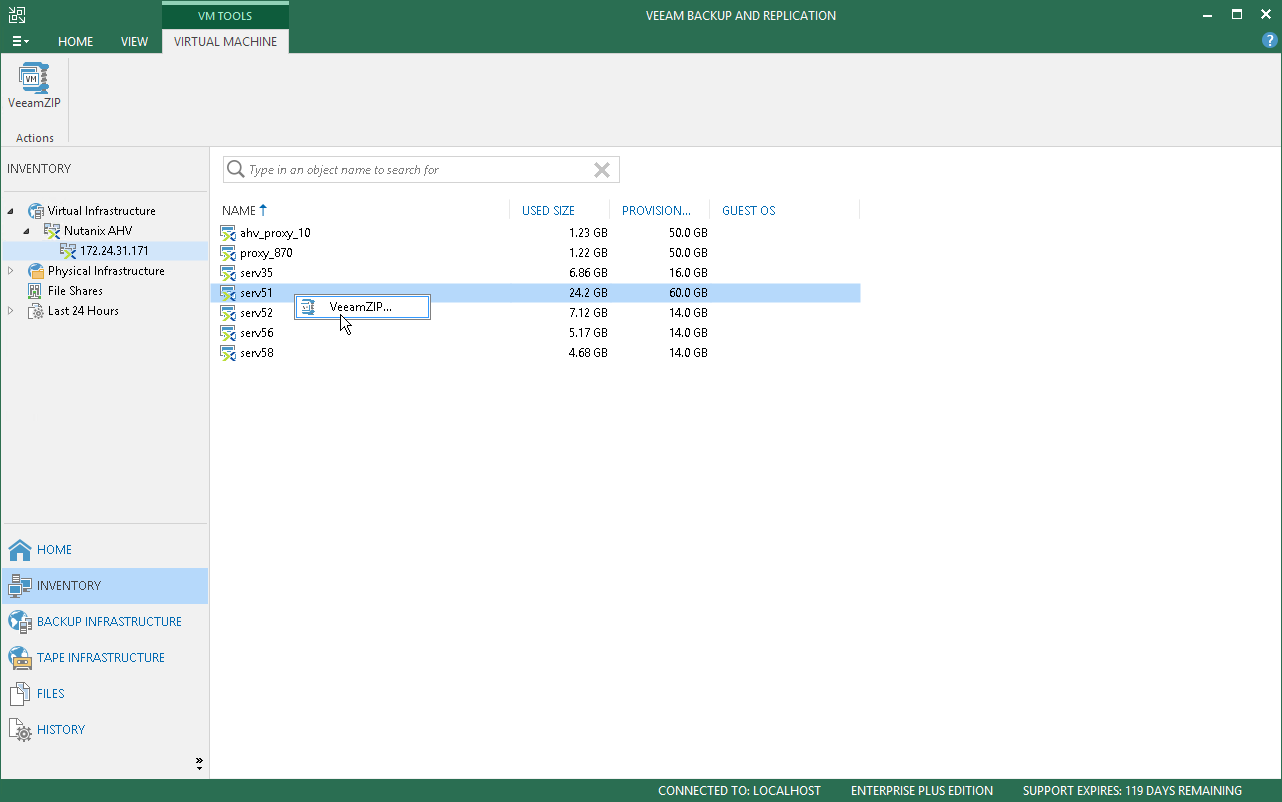Click the Virtual Infrastructure tree icon
The width and height of the screenshot is (1282, 802).
point(36,211)
